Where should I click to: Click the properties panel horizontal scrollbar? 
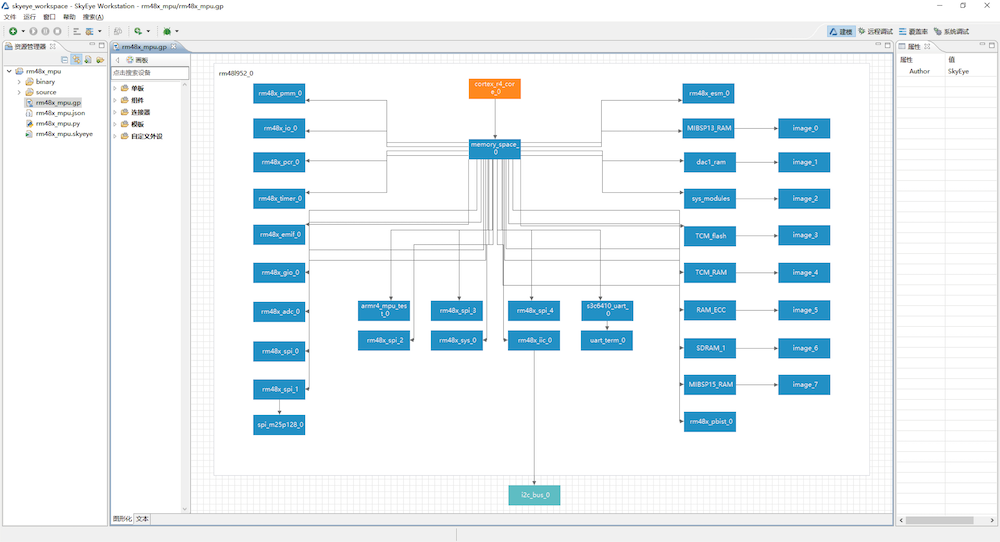click(x=940, y=520)
